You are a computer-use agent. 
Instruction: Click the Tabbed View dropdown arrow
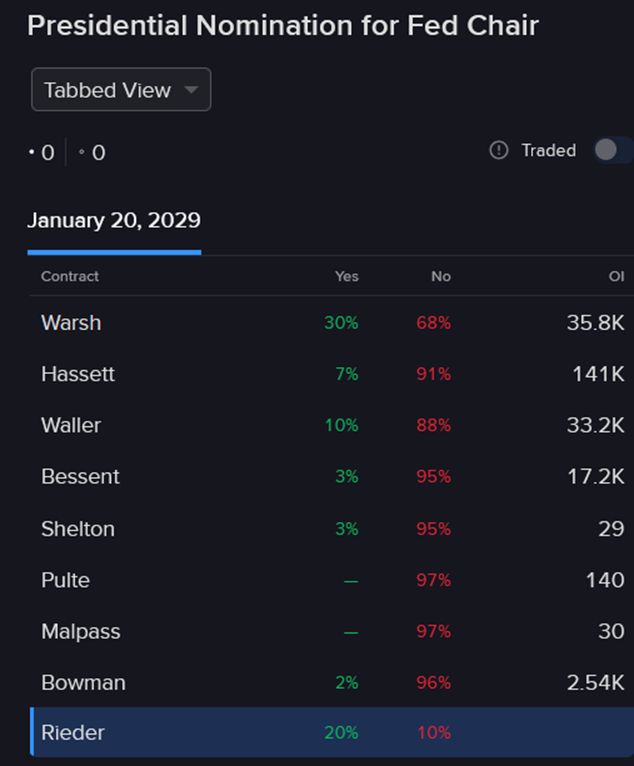click(x=191, y=90)
